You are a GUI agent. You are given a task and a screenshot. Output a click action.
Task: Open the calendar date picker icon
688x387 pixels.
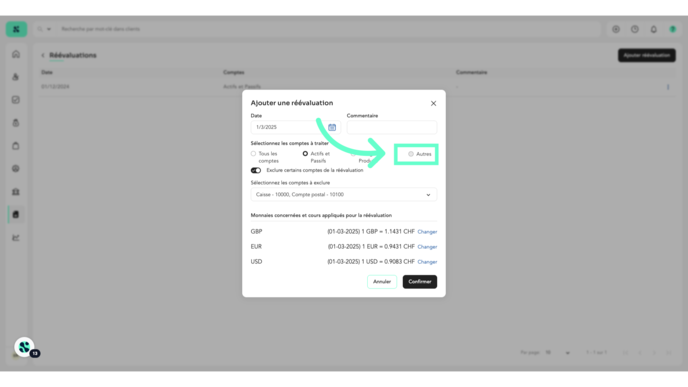(332, 127)
